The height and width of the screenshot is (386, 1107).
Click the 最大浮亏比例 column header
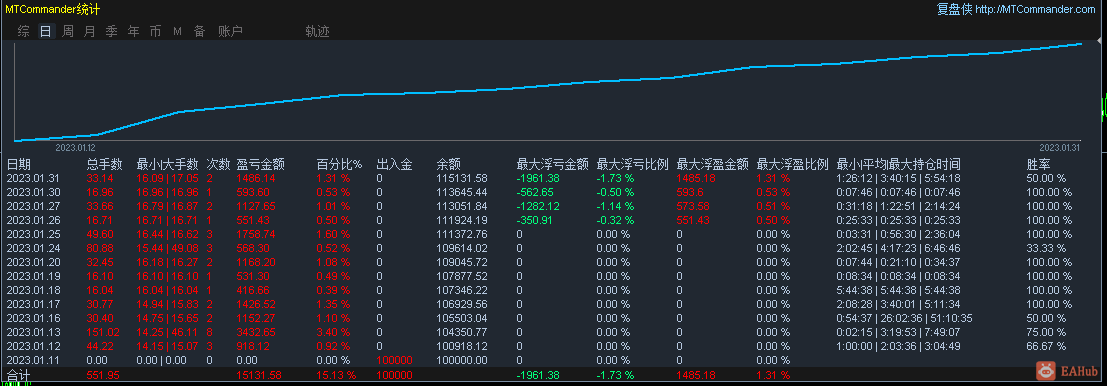coord(633,164)
